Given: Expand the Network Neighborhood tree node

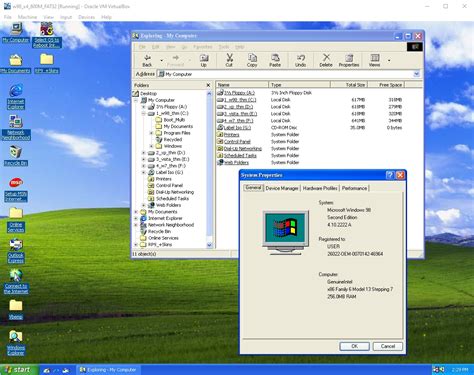Looking at the screenshot, I should [136, 225].
